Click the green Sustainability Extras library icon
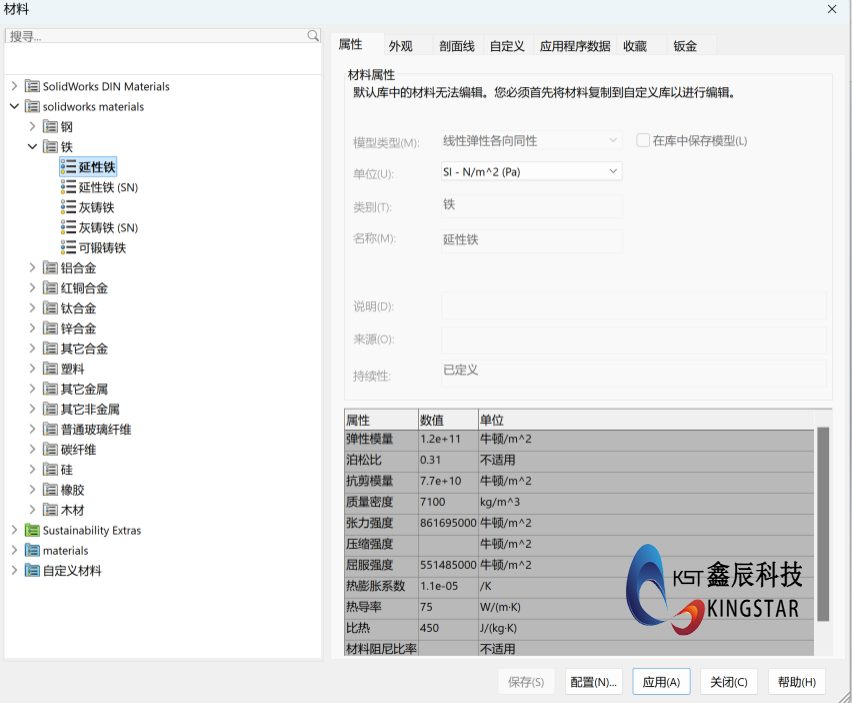This screenshot has height=703, width=852. click(x=32, y=530)
